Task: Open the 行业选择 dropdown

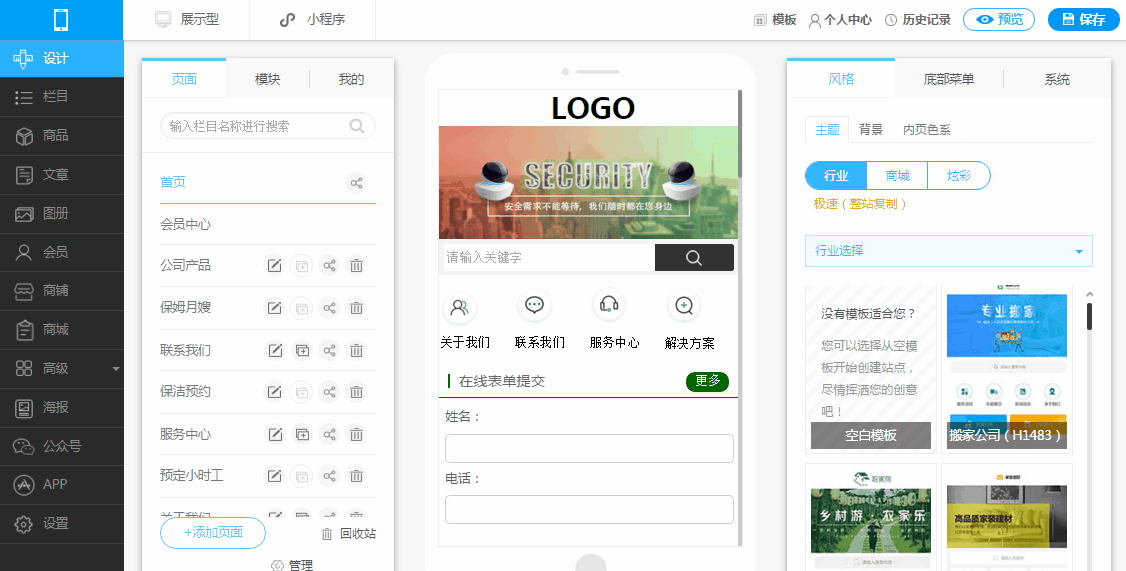Action: [x=949, y=251]
